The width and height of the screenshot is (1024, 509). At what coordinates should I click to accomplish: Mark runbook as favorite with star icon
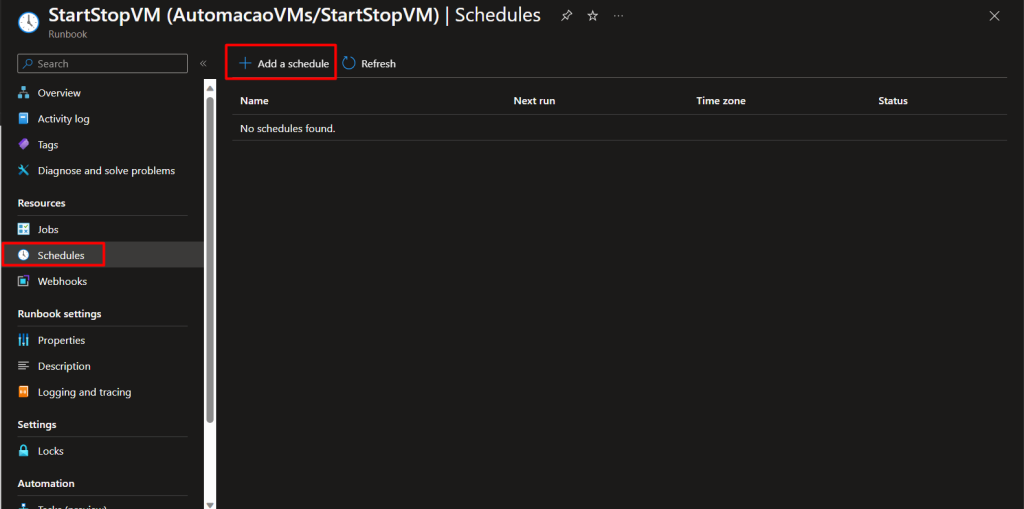coord(592,16)
